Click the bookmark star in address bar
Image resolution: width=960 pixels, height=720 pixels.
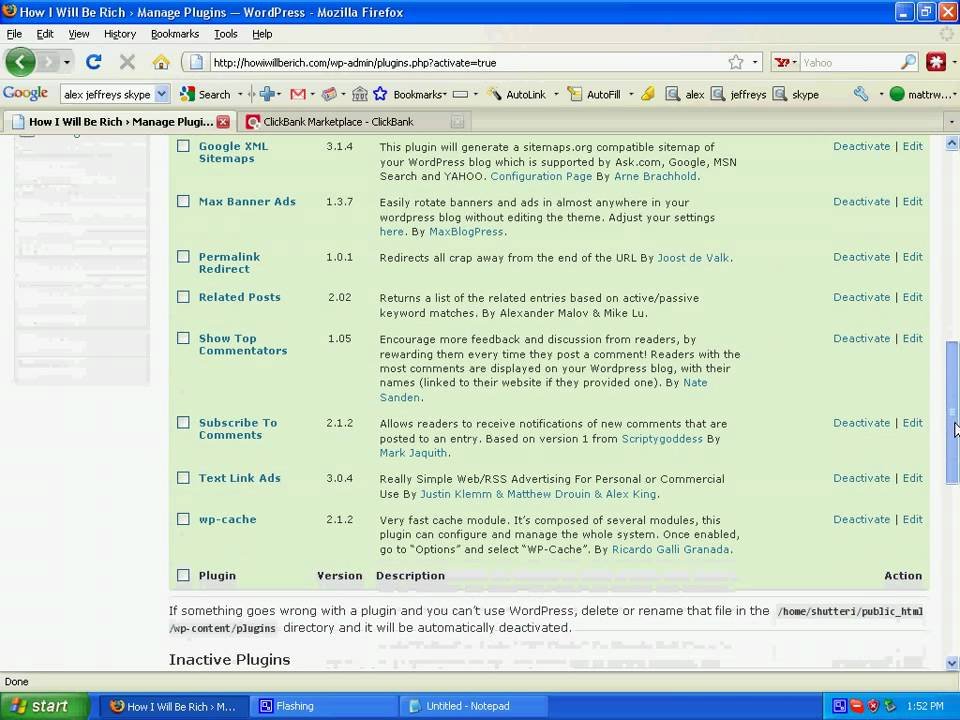coord(736,62)
